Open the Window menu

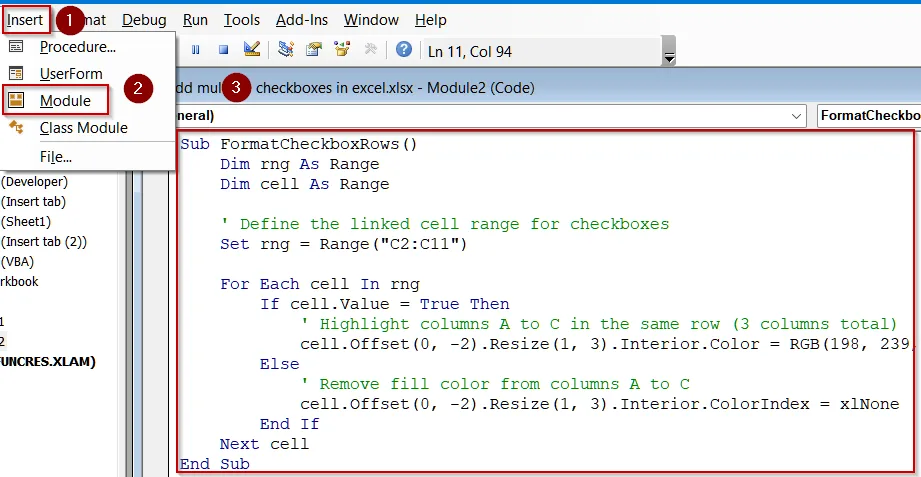371,20
